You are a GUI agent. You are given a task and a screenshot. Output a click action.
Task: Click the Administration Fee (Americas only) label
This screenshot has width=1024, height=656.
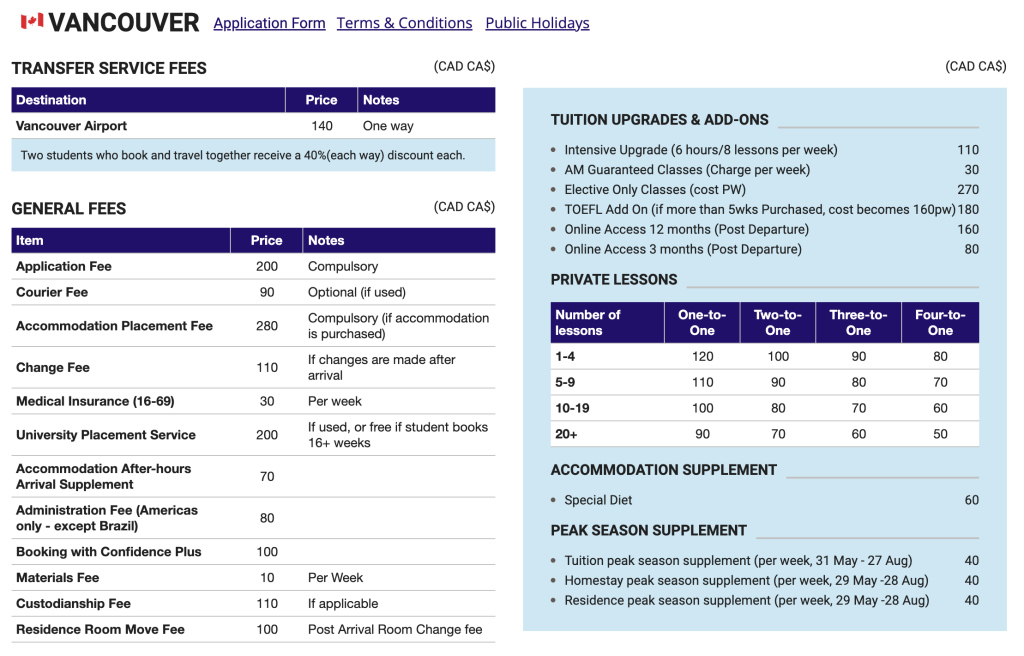[106, 518]
